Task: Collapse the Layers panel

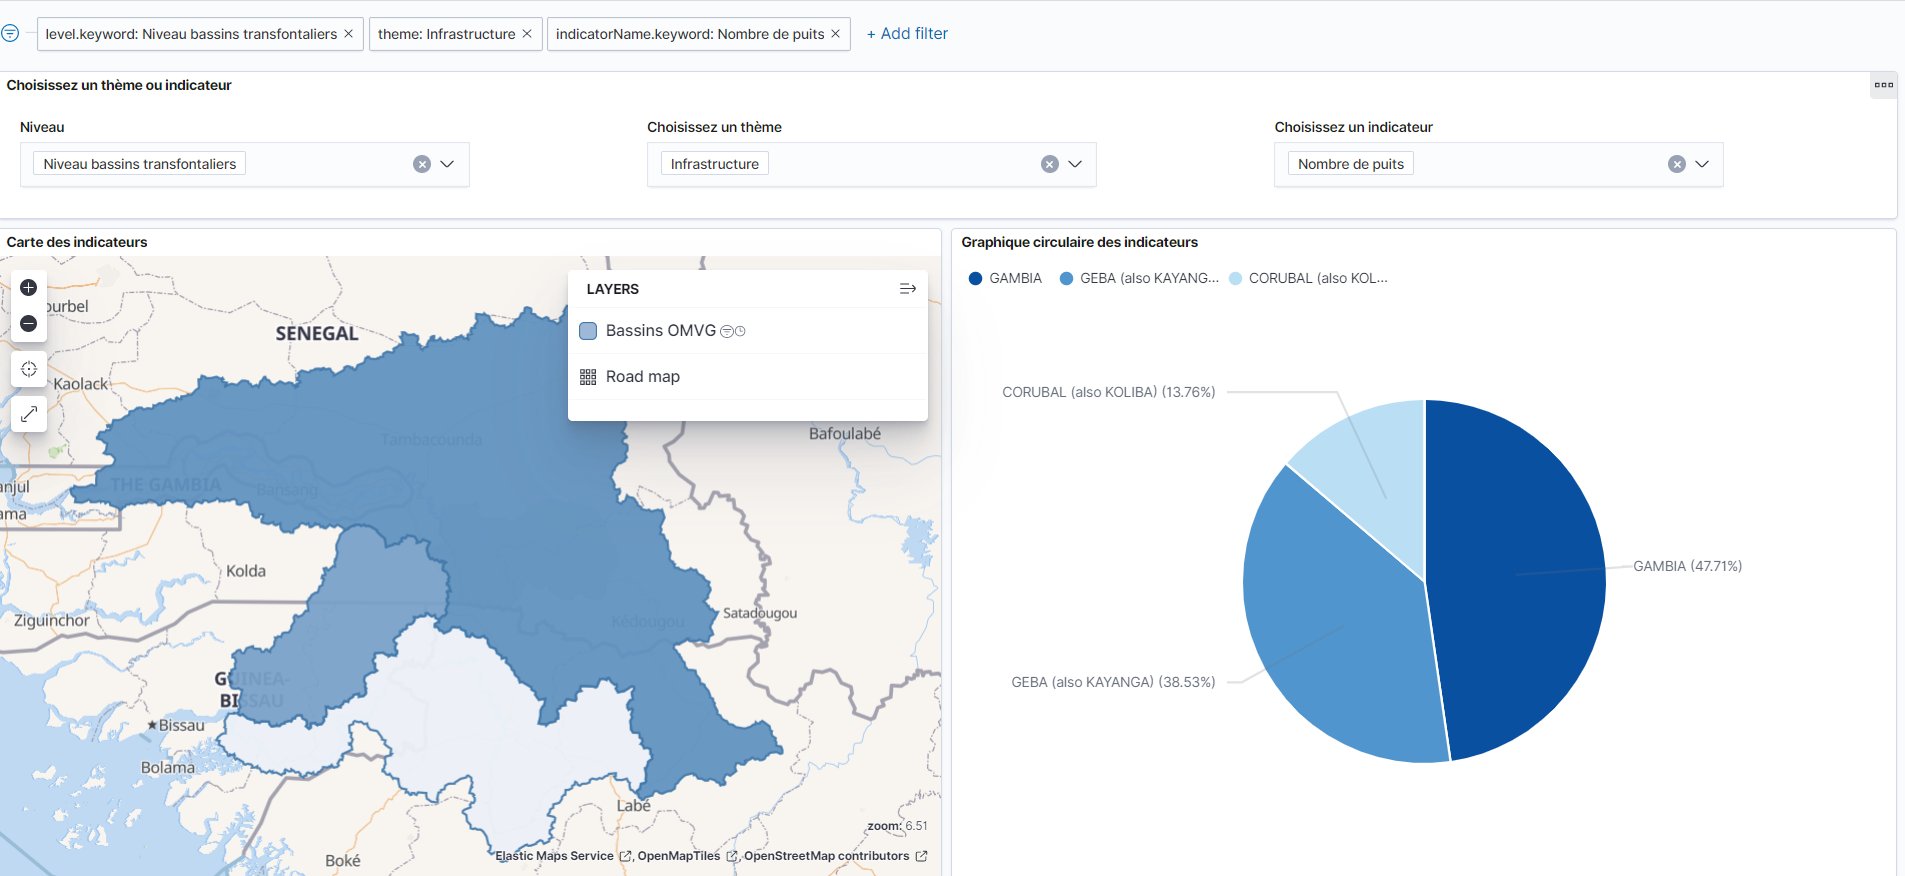Action: click(908, 289)
